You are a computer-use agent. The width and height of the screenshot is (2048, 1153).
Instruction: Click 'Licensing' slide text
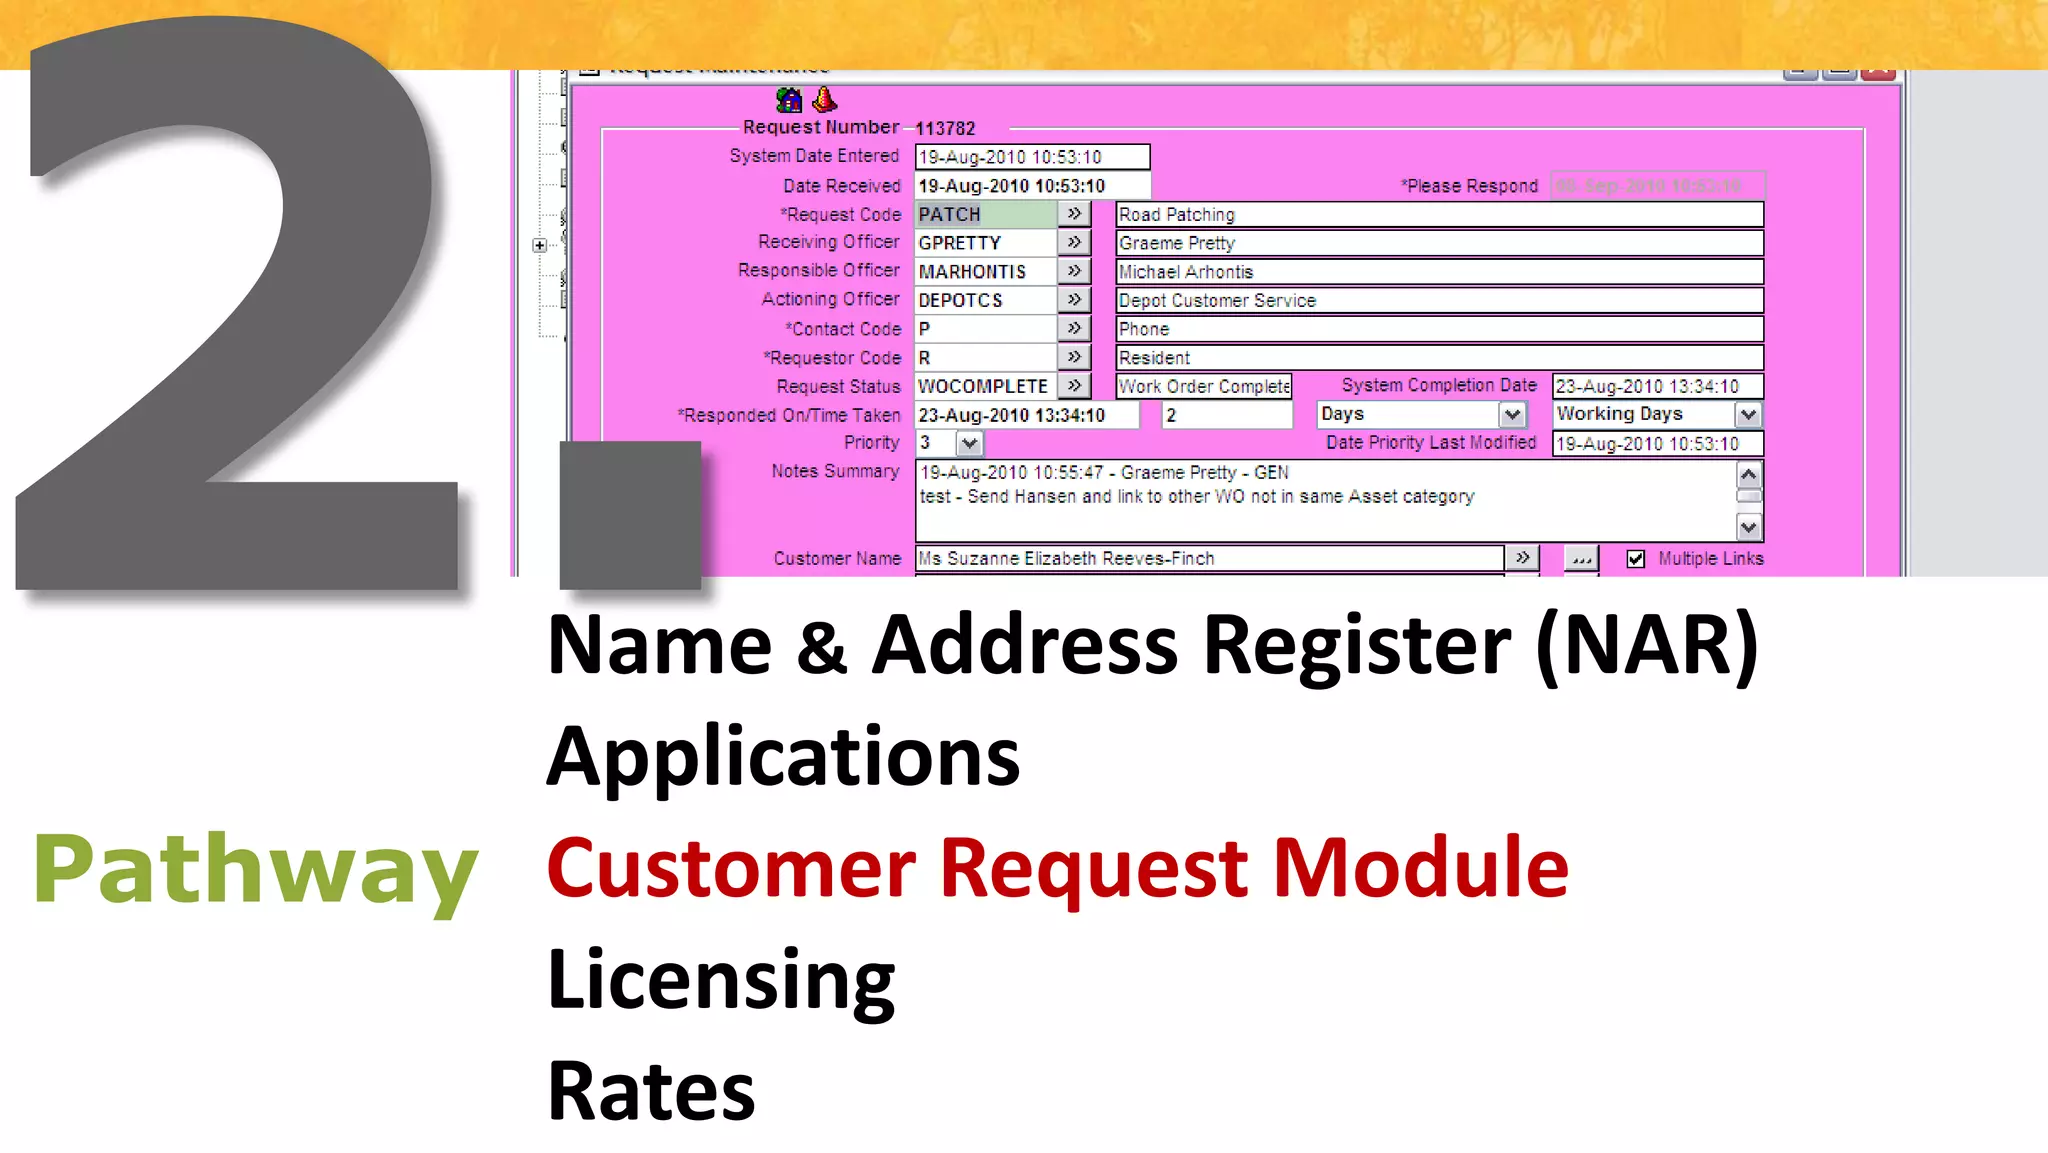(x=721, y=981)
